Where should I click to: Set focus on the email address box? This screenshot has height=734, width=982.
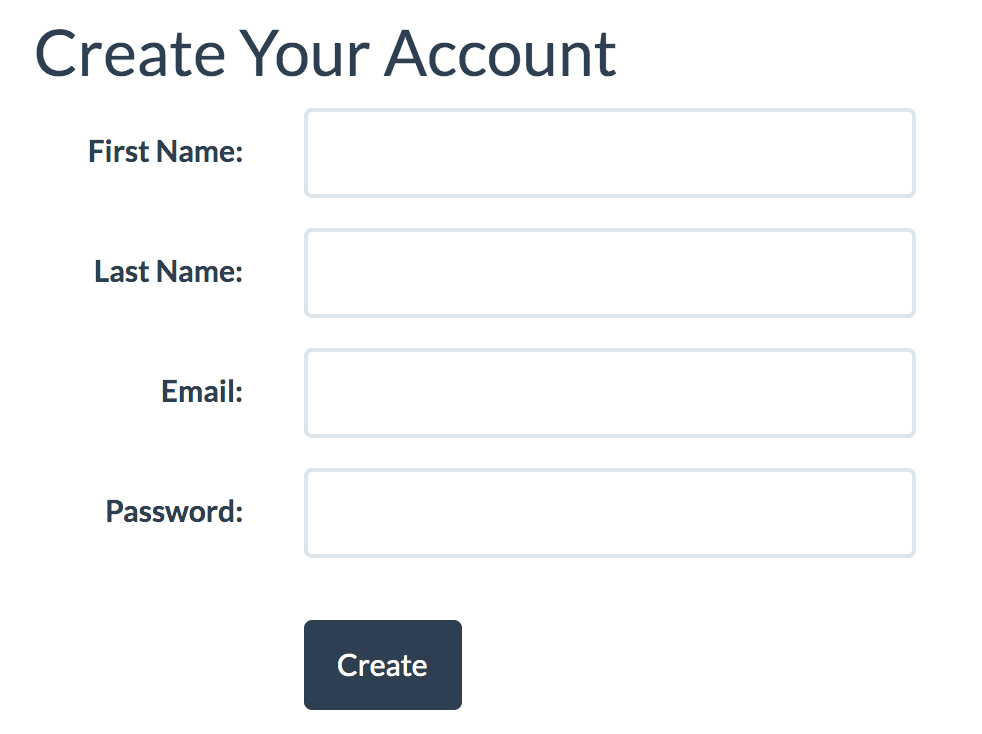(609, 393)
